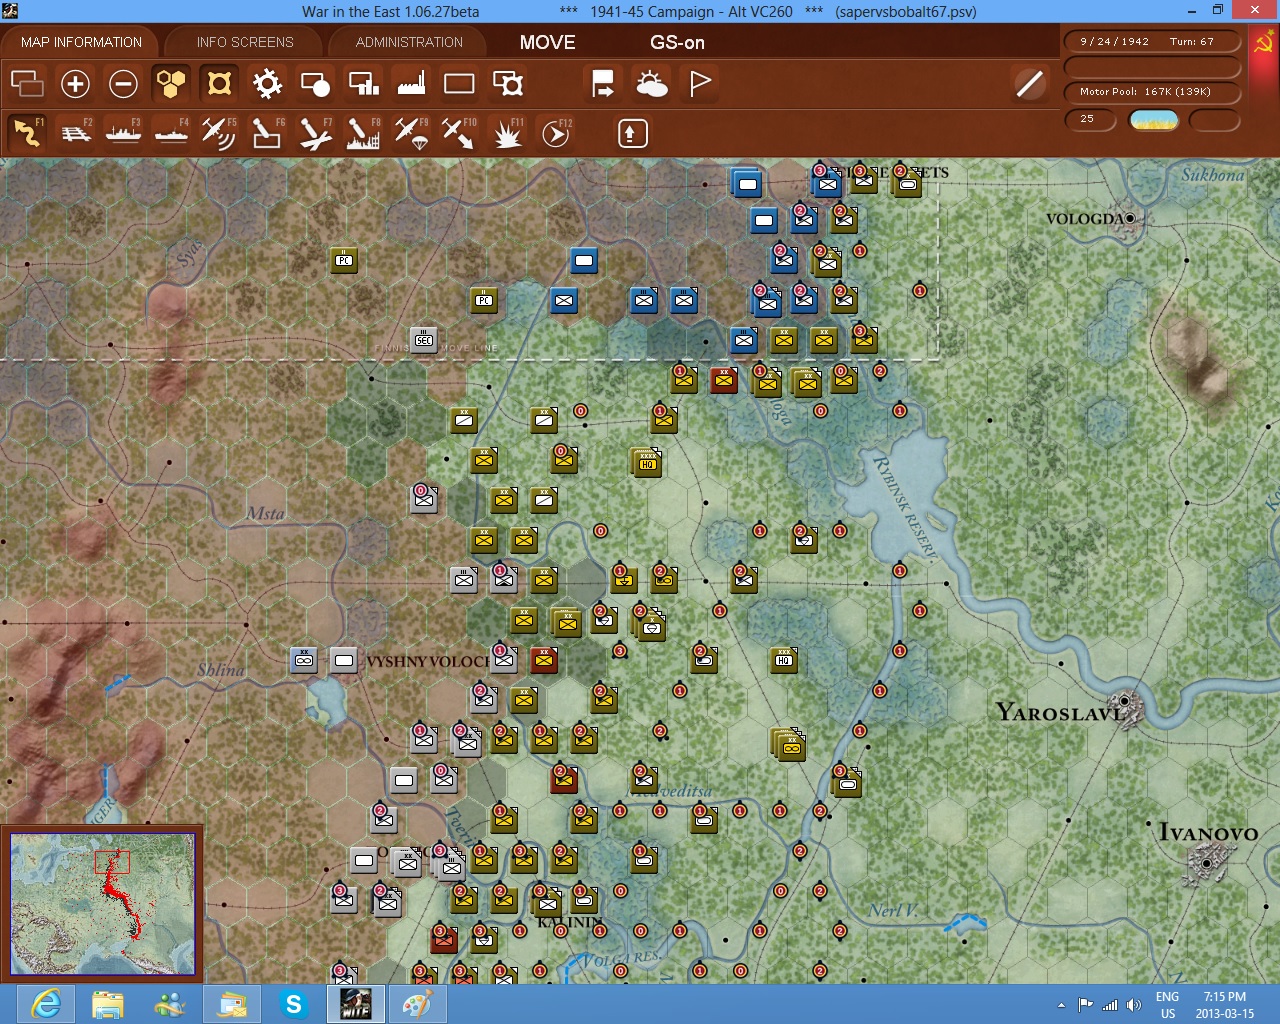Click the Ivanovo city on the map
1280x1024 pixels.
1207,862
